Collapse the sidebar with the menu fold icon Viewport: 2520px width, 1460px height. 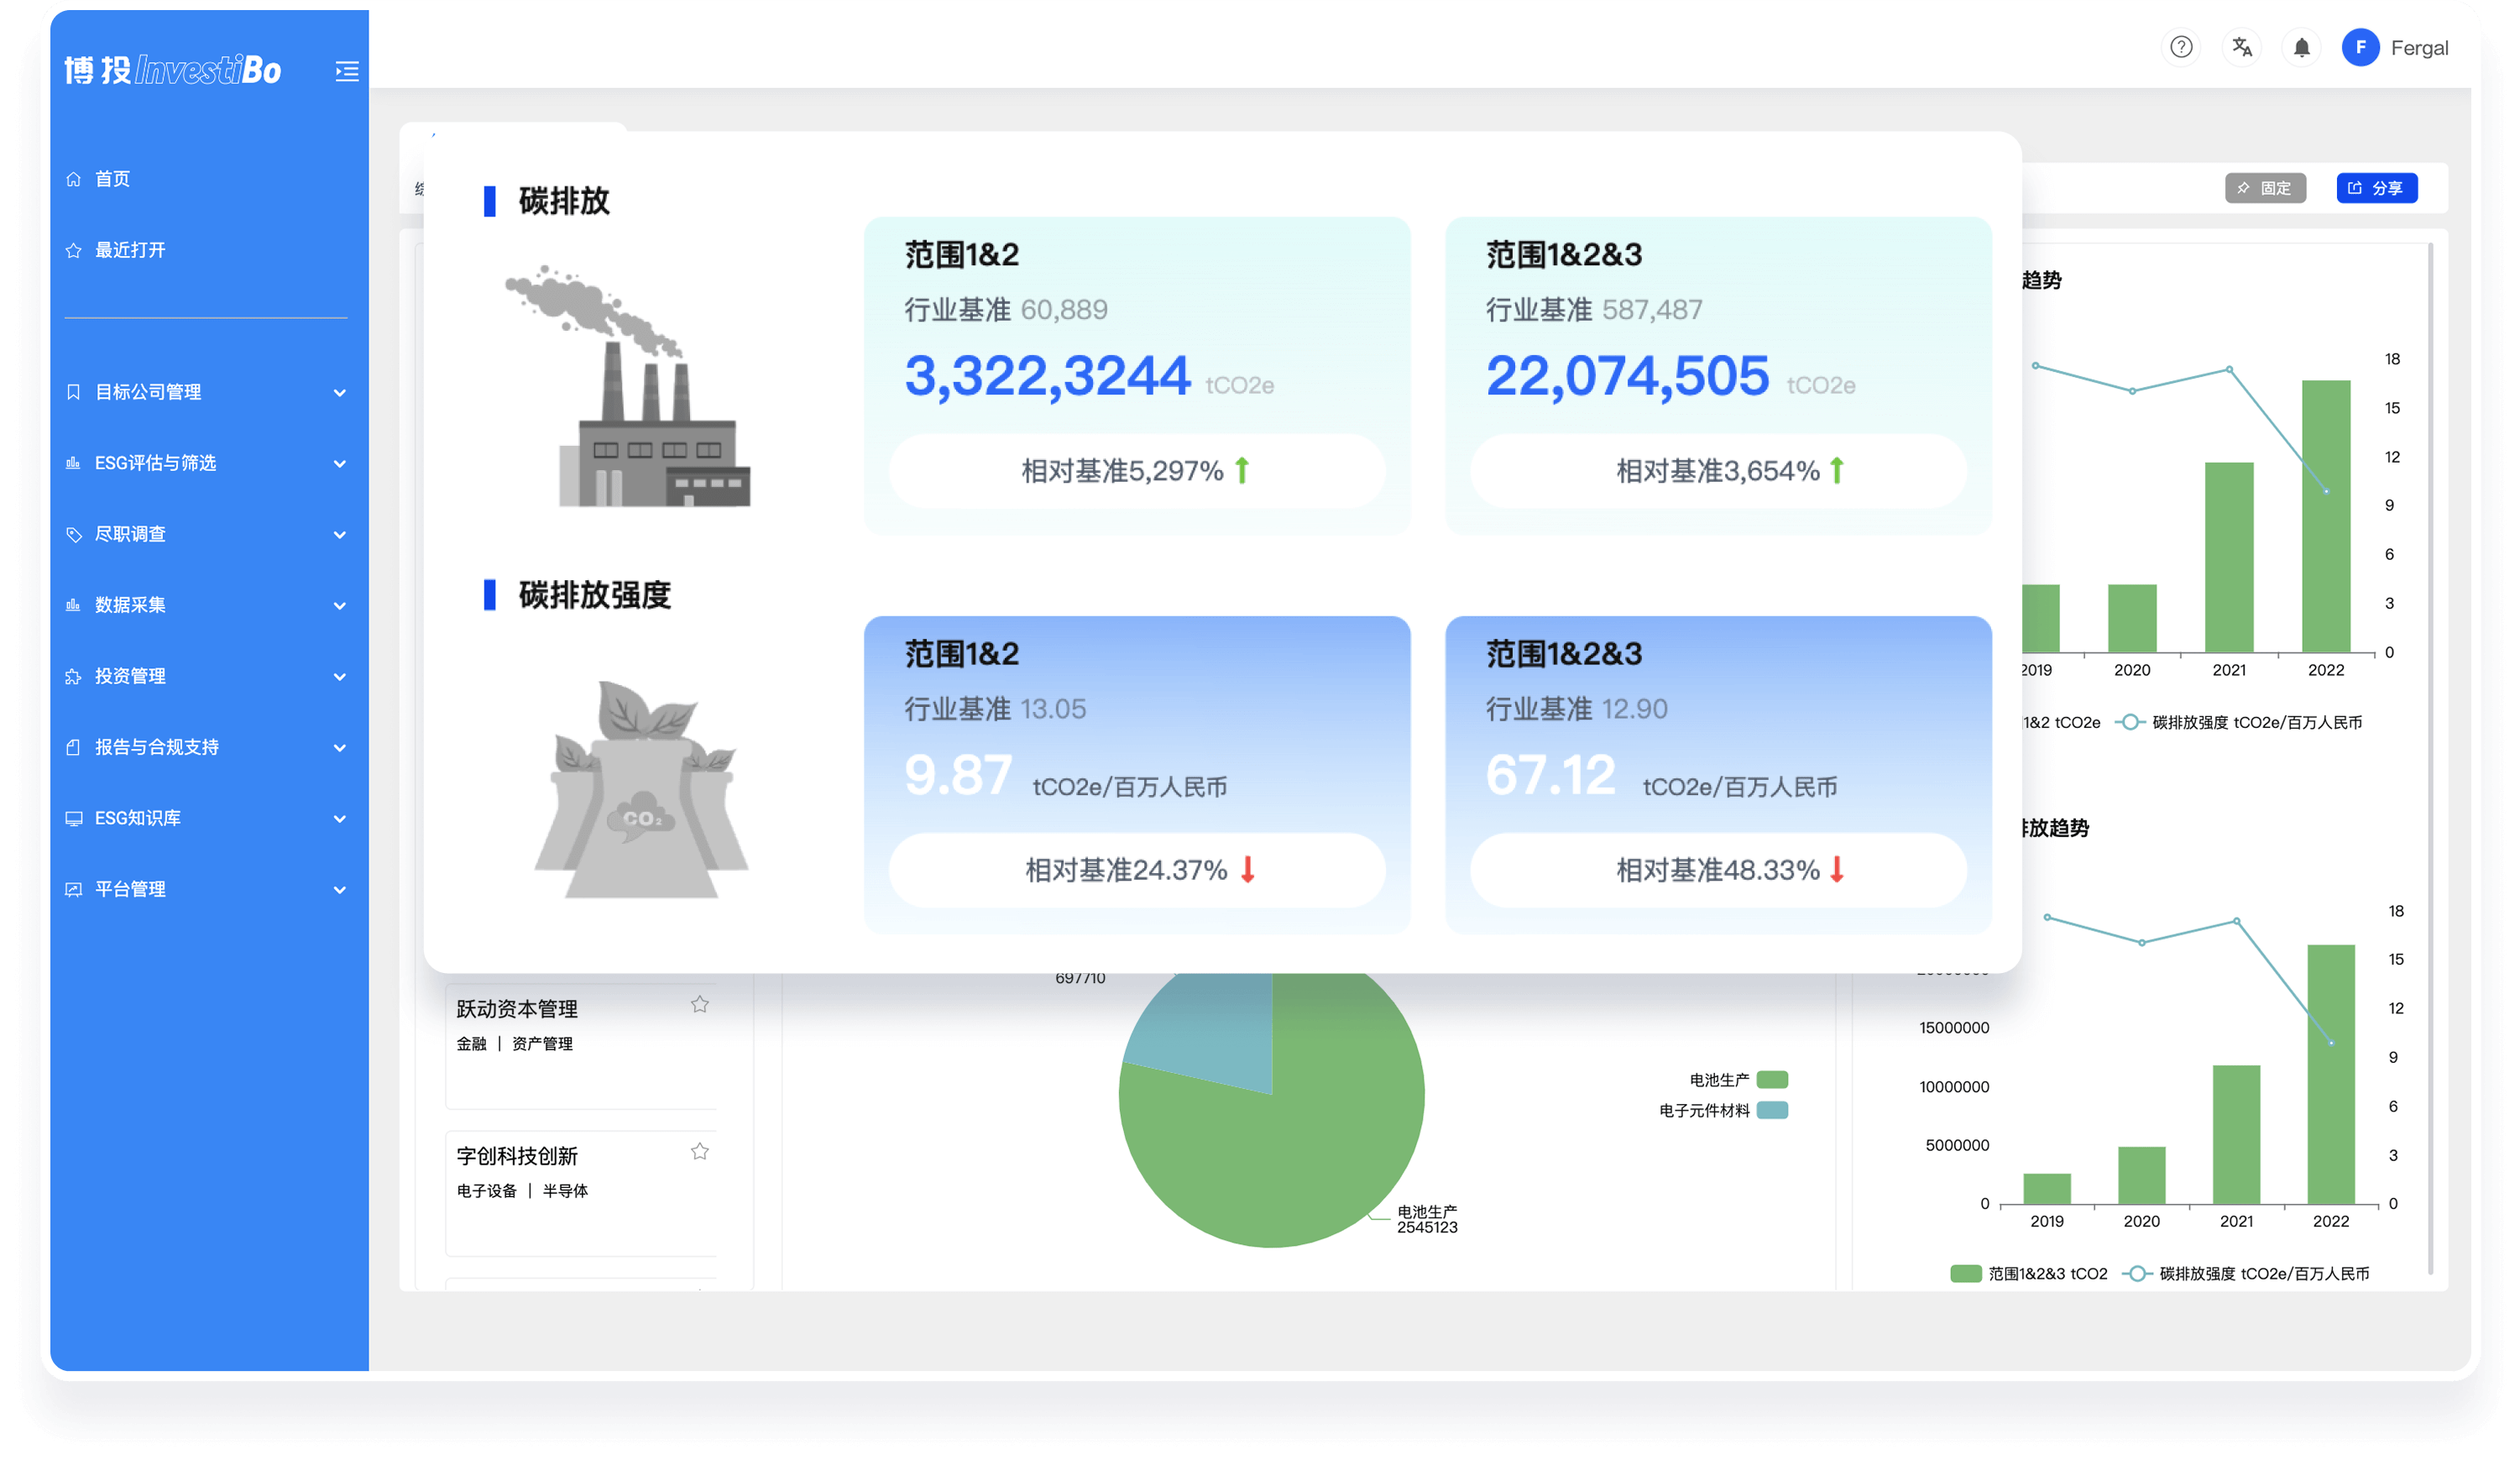click(346, 71)
